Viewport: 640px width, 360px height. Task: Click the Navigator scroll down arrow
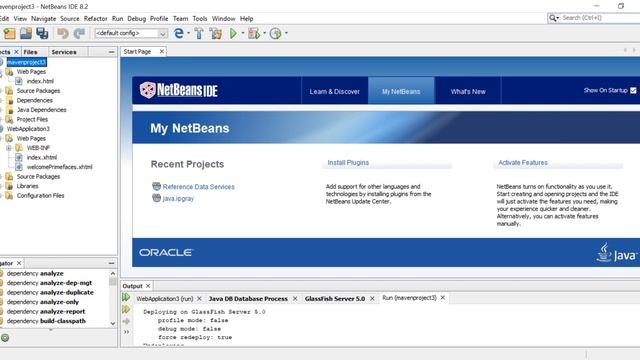pos(113,323)
